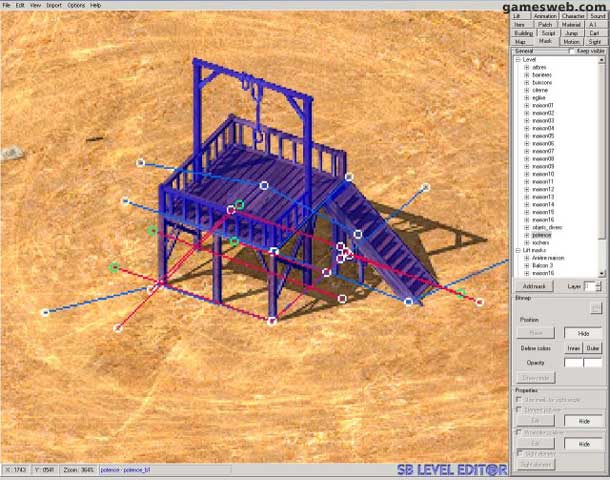Click the Outer define color button
Image resolution: width=610 pixels, height=480 pixels.
point(593,348)
